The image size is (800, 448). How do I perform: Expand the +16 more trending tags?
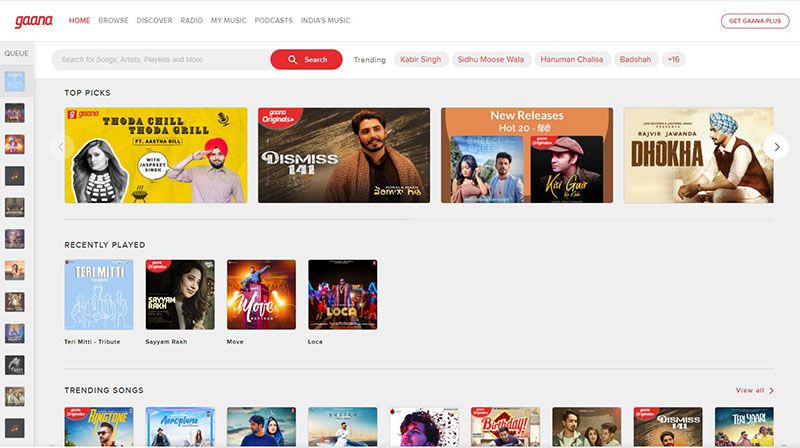(673, 60)
